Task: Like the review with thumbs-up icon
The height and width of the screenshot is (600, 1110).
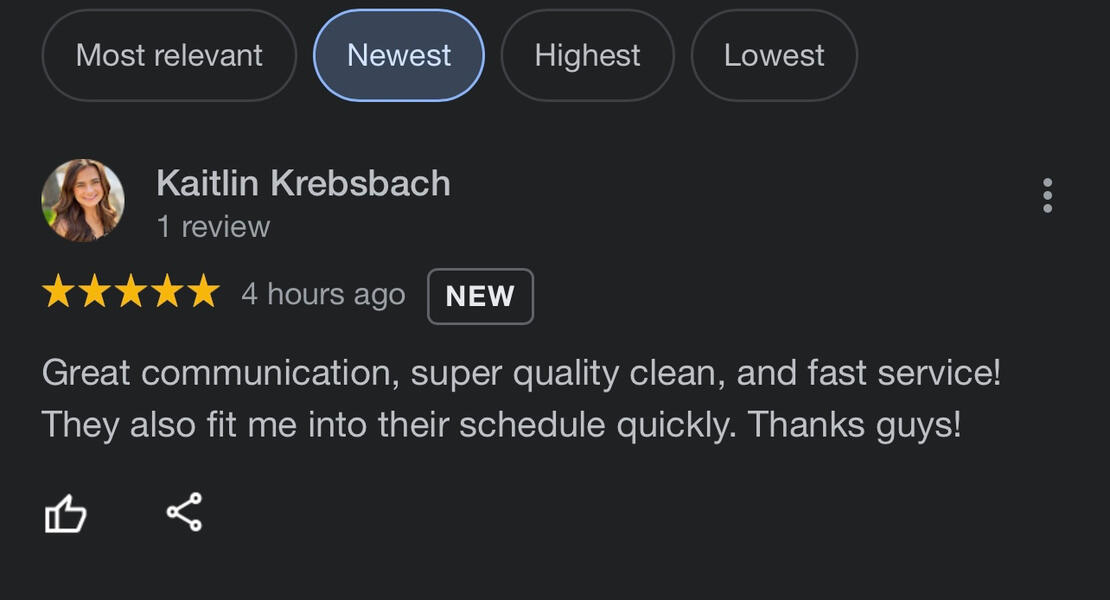Action: point(66,515)
